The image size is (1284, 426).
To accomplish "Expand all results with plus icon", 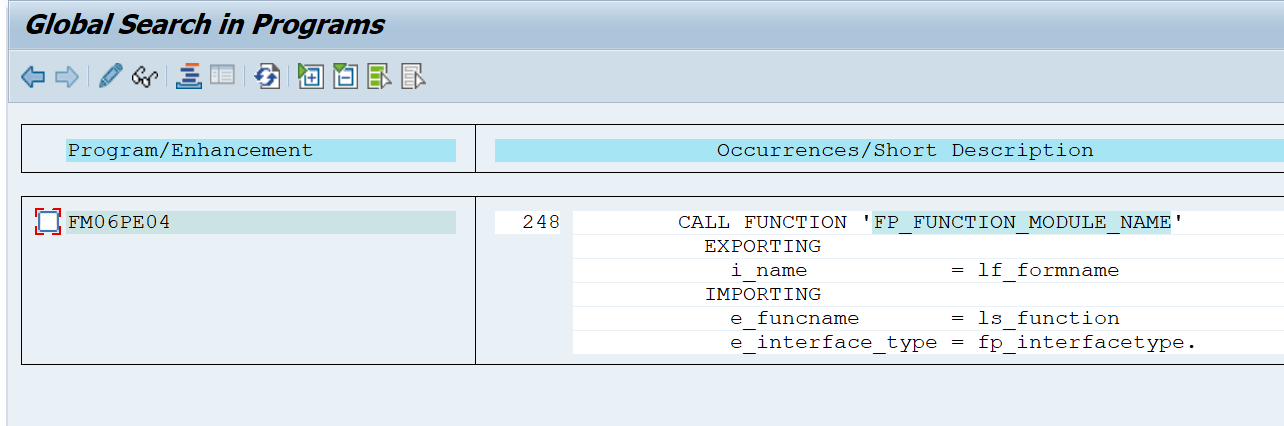I will [311, 77].
